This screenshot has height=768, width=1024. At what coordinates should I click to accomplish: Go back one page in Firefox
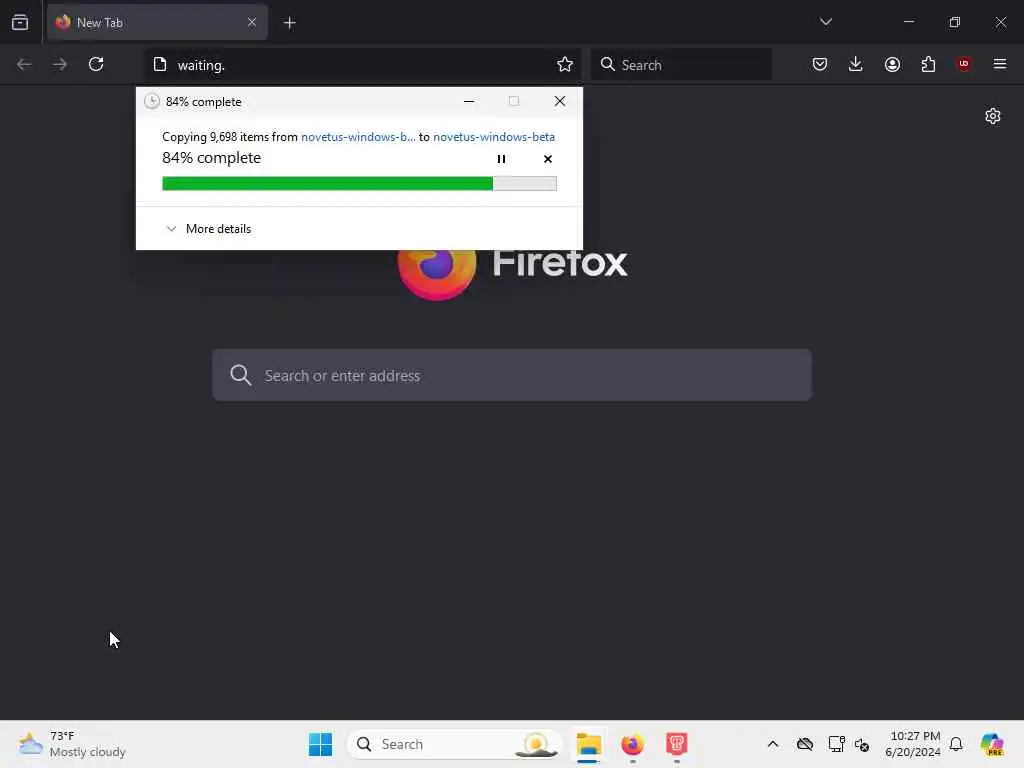tap(24, 64)
